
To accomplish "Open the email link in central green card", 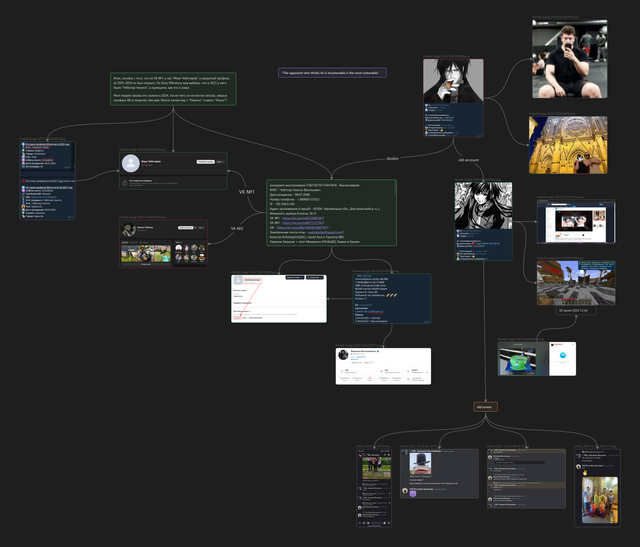I will 326,232.
